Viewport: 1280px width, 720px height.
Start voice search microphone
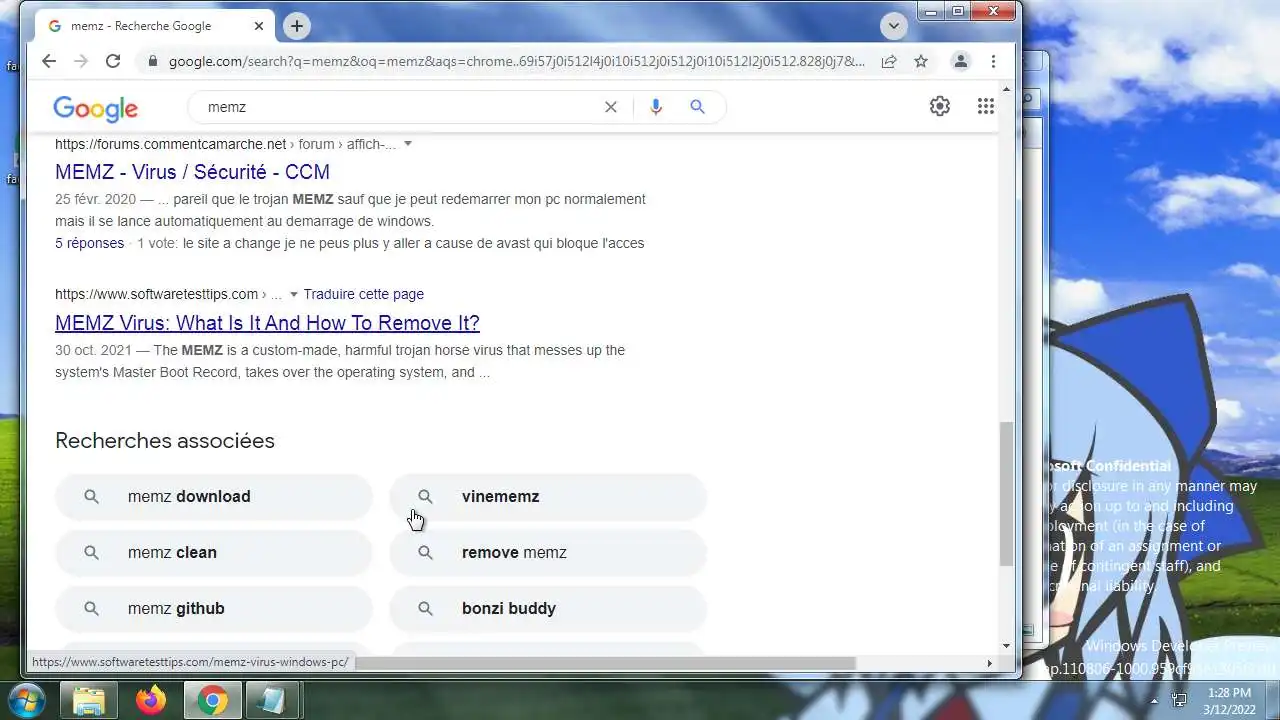click(656, 107)
